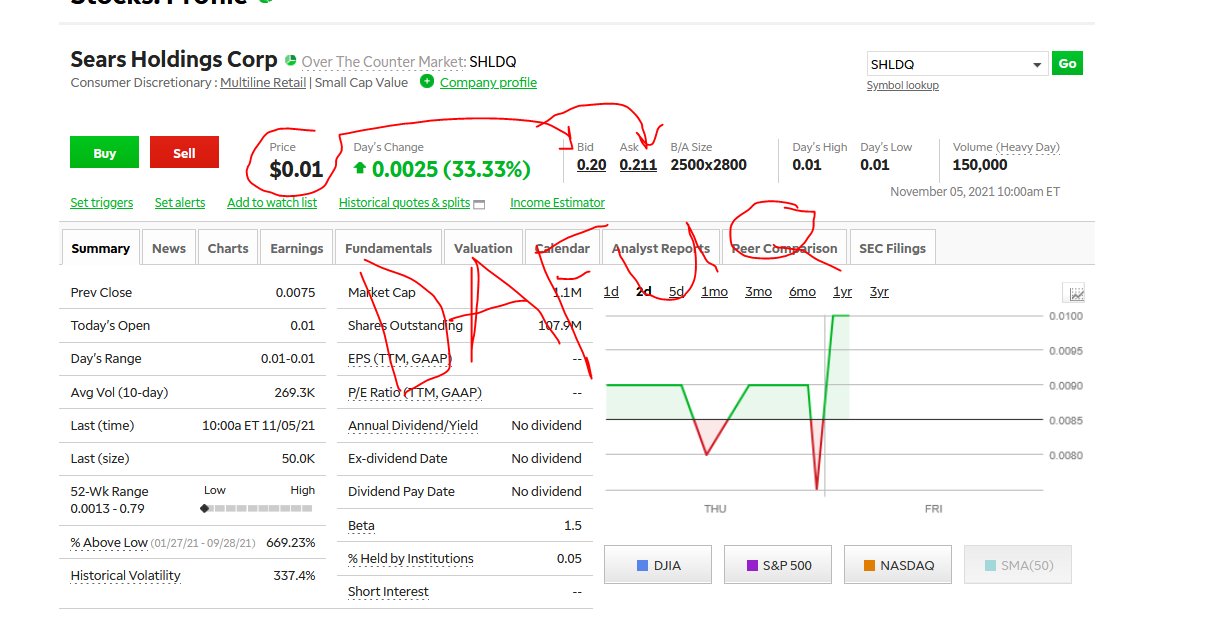
Task: Open the Fundamentals tab
Action: click(x=389, y=248)
